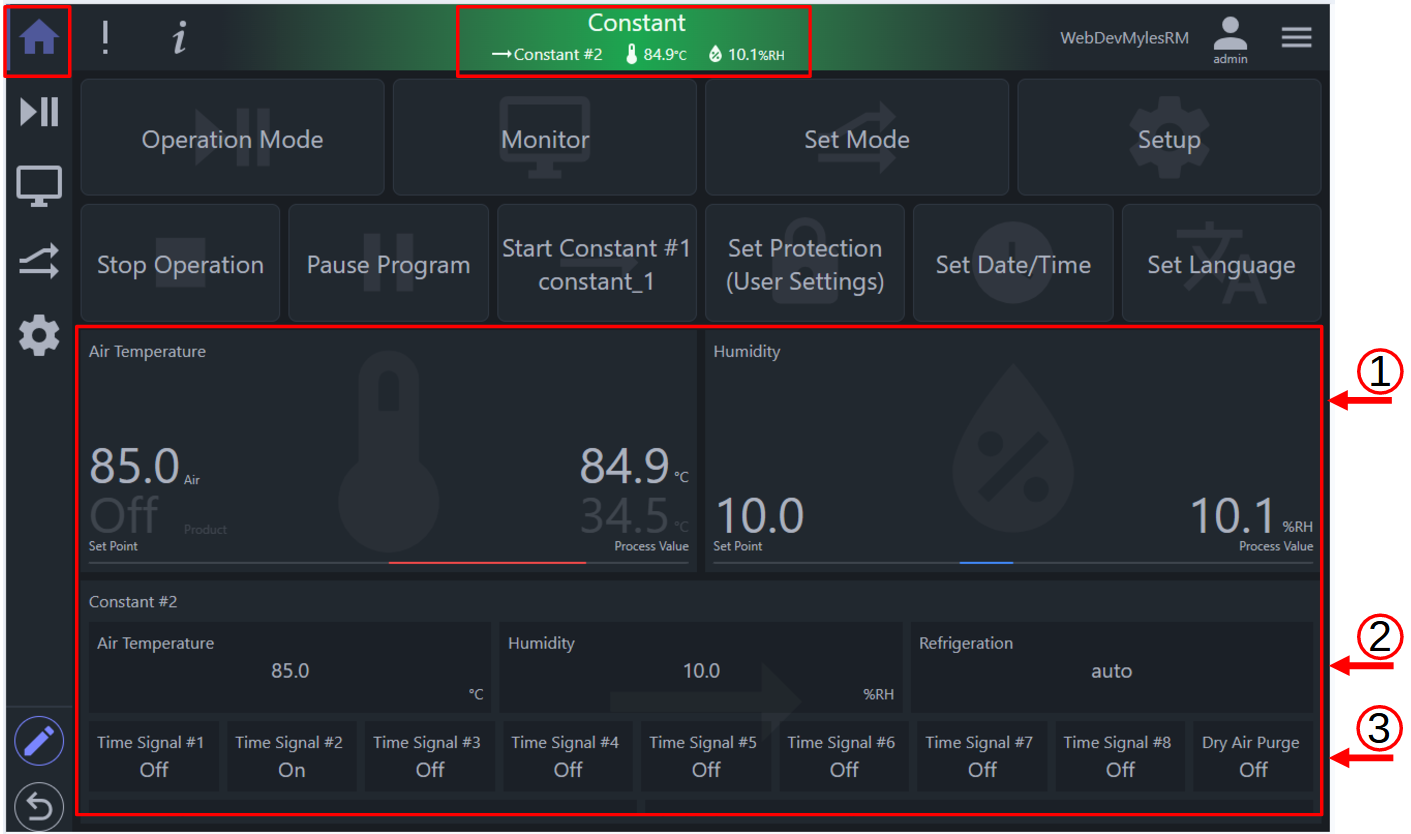Edit Constant #2 Humidity field

[x=701, y=667]
